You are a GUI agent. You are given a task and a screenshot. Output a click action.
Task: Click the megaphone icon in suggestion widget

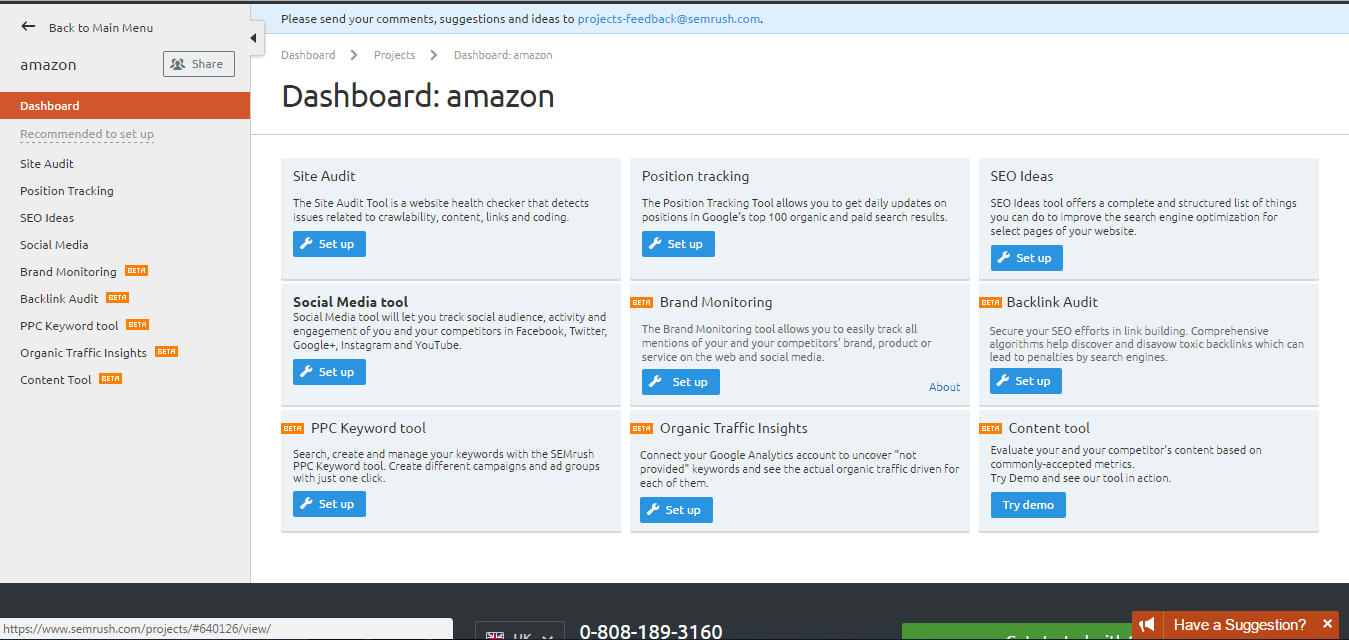(x=1148, y=625)
